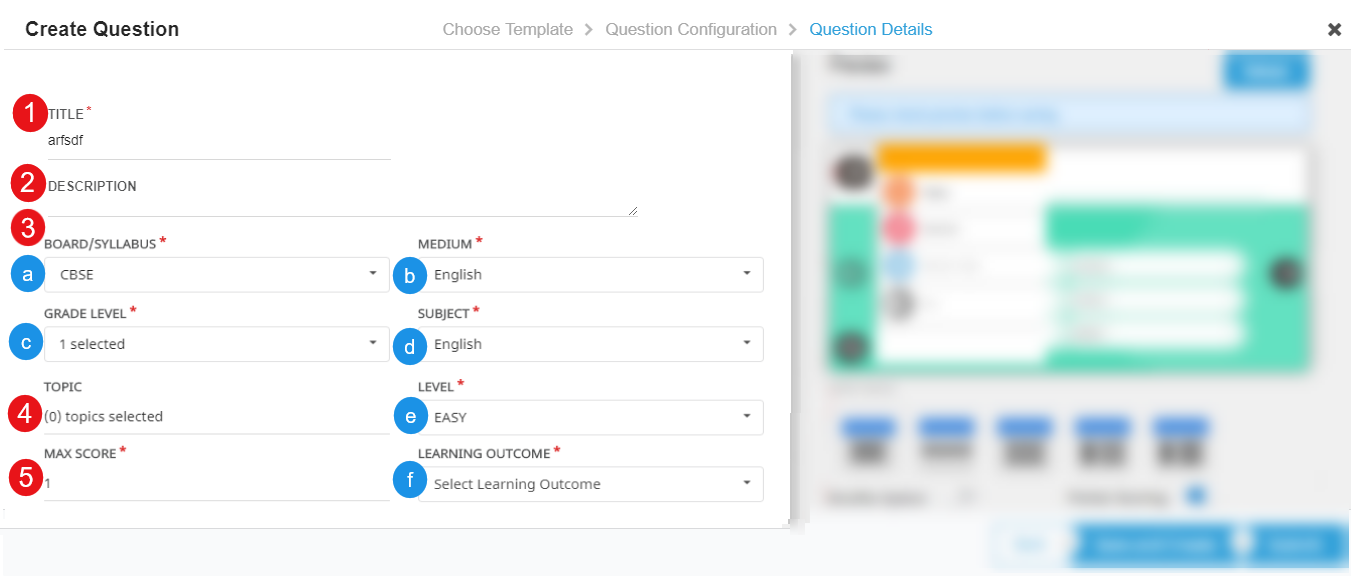Focus the Title text field

[x=218, y=141]
